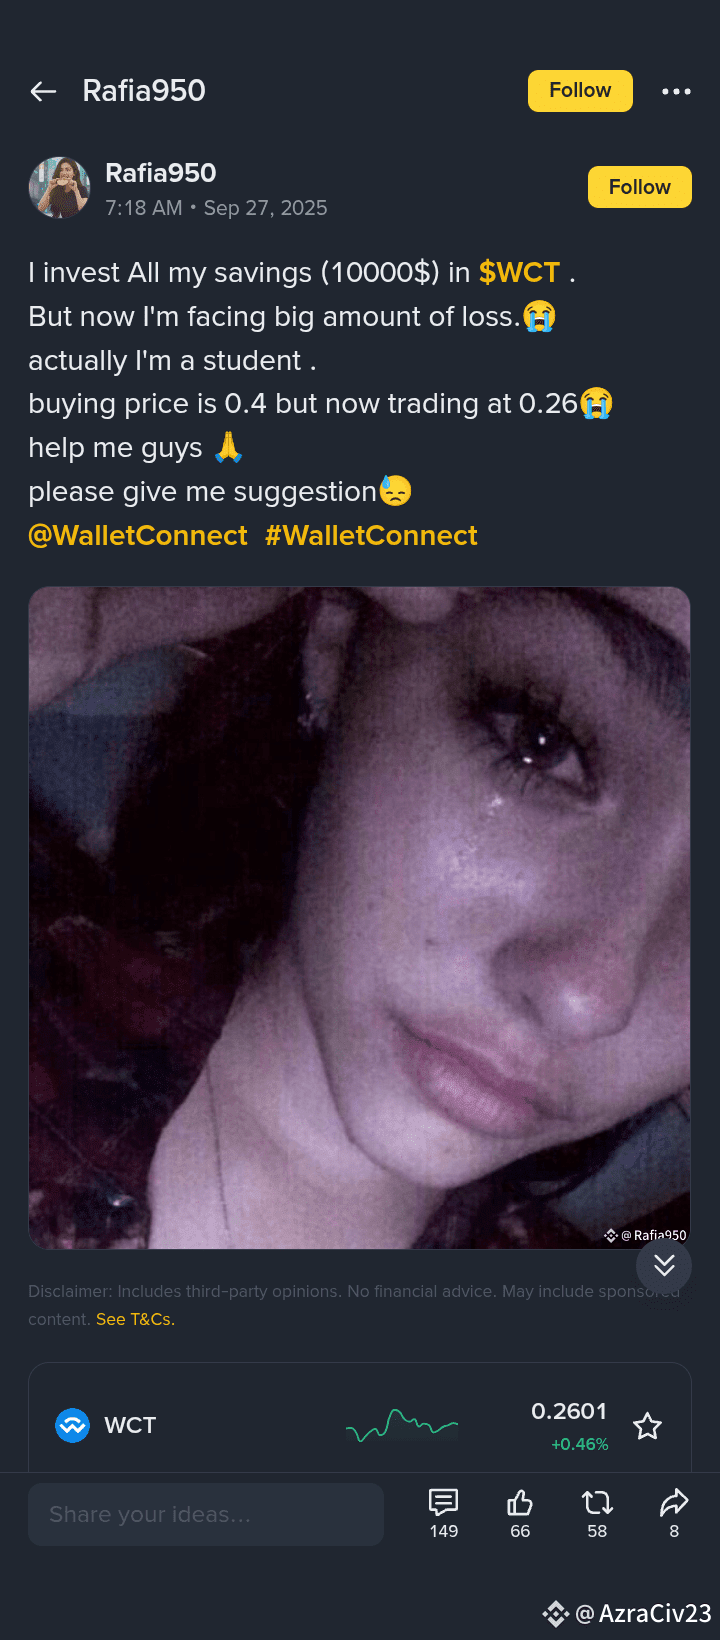Follow Rafia950 beside the post timestamp
The image size is (720, 1640).
pyautogui.click(x=640, y=187)
